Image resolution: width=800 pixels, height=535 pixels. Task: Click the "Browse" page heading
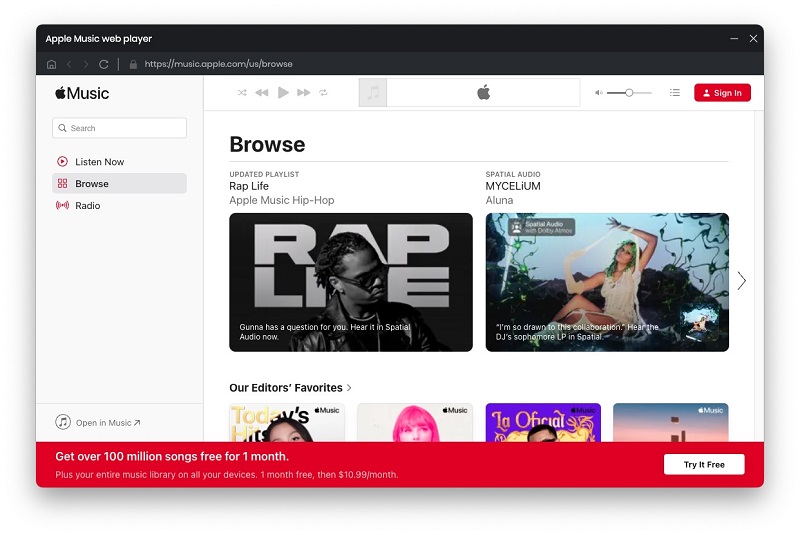point(267,145)
